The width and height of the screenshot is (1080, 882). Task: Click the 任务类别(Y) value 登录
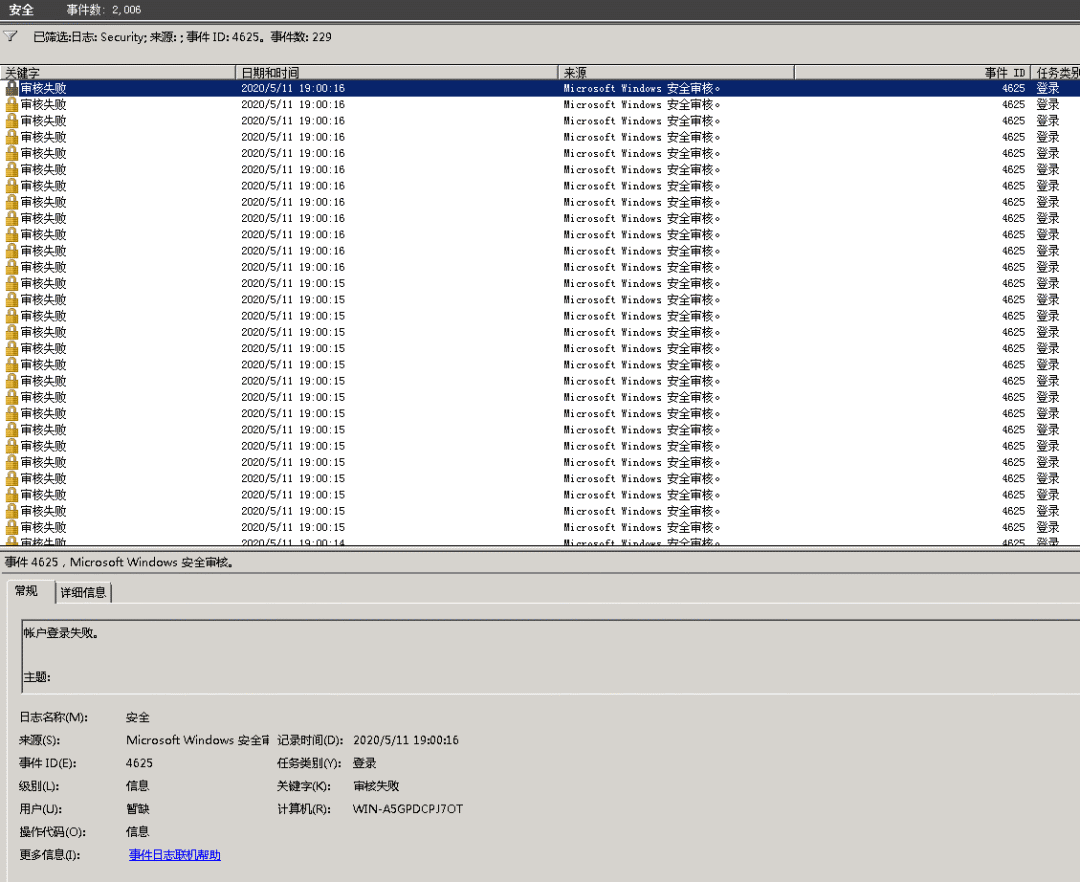364,763
